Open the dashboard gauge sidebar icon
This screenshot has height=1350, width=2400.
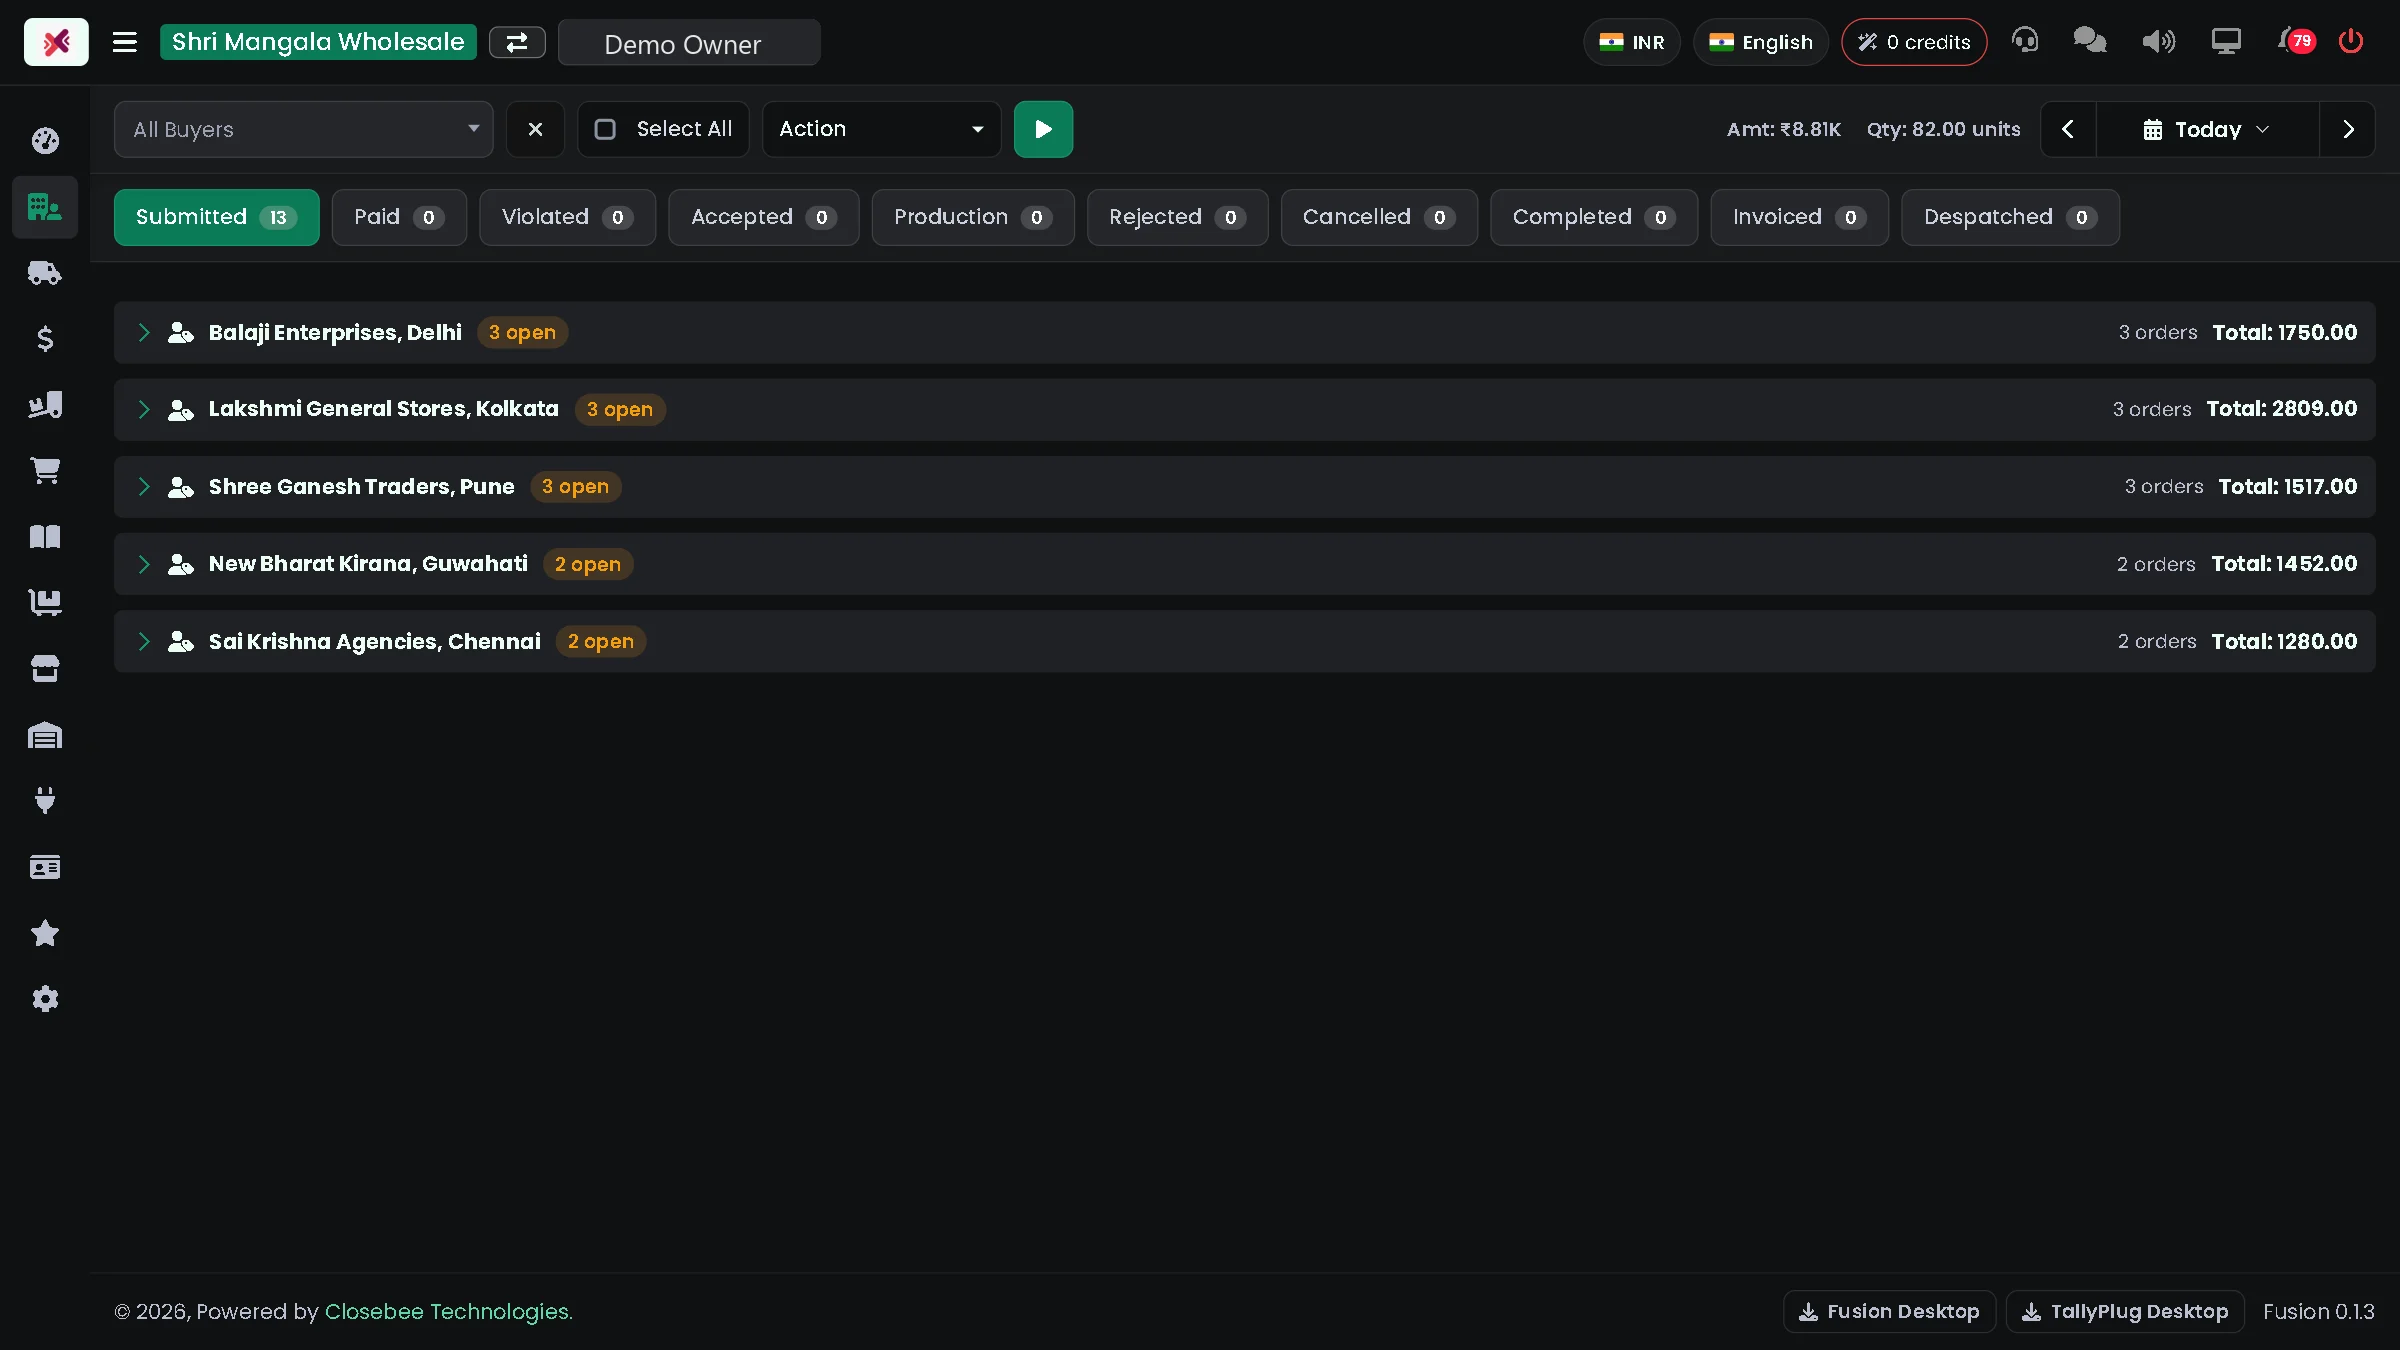(x=45, y=141)
